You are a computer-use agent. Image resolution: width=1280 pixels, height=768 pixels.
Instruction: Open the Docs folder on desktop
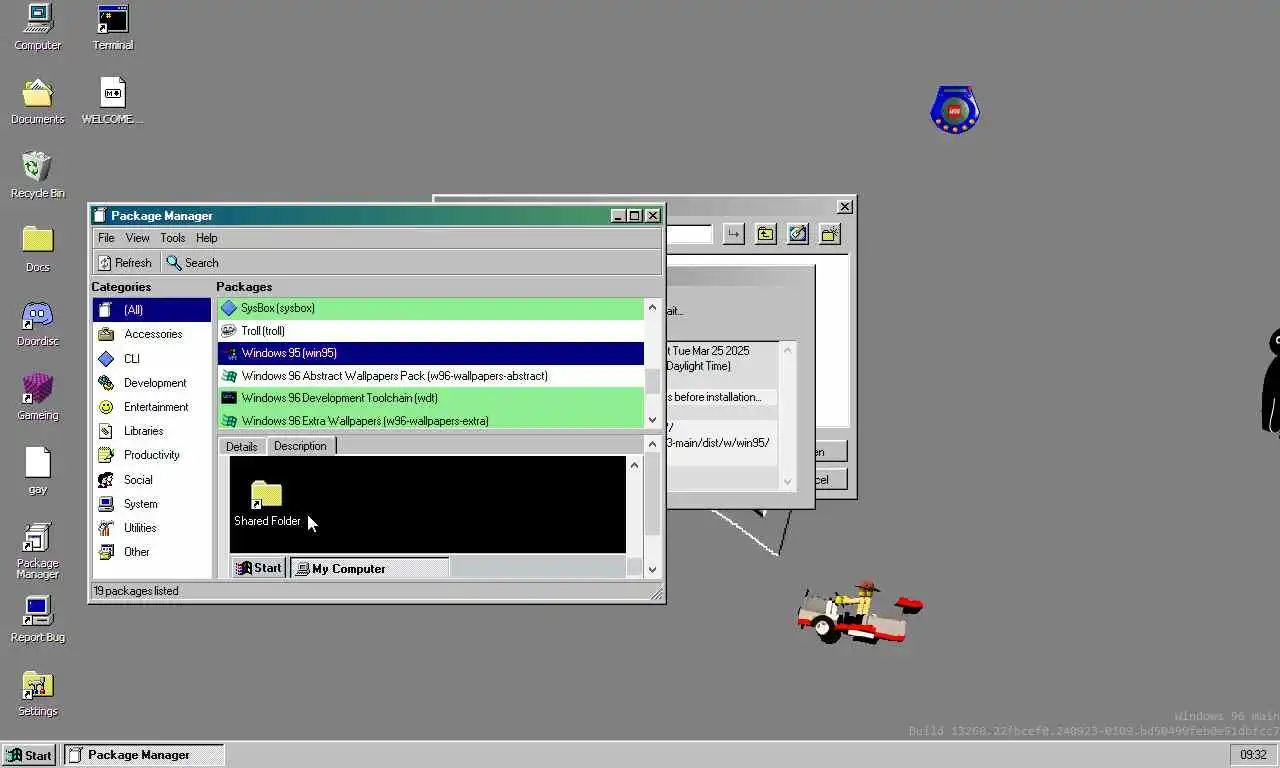pyautogui.click(x=37, y=249)
